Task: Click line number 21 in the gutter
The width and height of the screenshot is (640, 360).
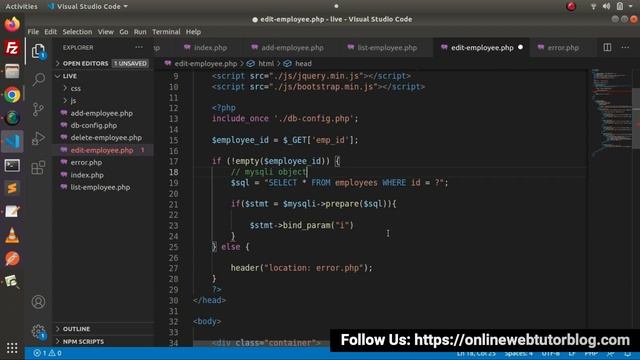Action: click(173, 204)
